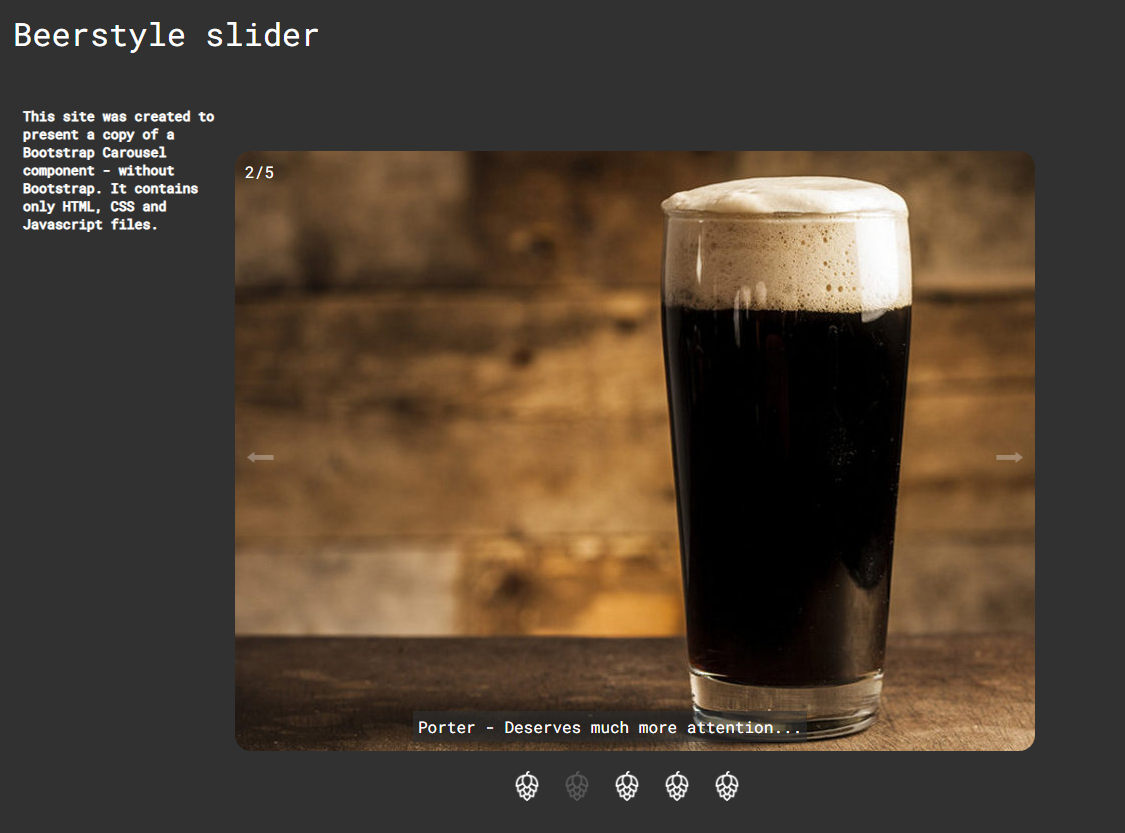This screenshot has width=1125, height=833.
Task: Click the word "slider" in the heading
Action: pos(263,35)
